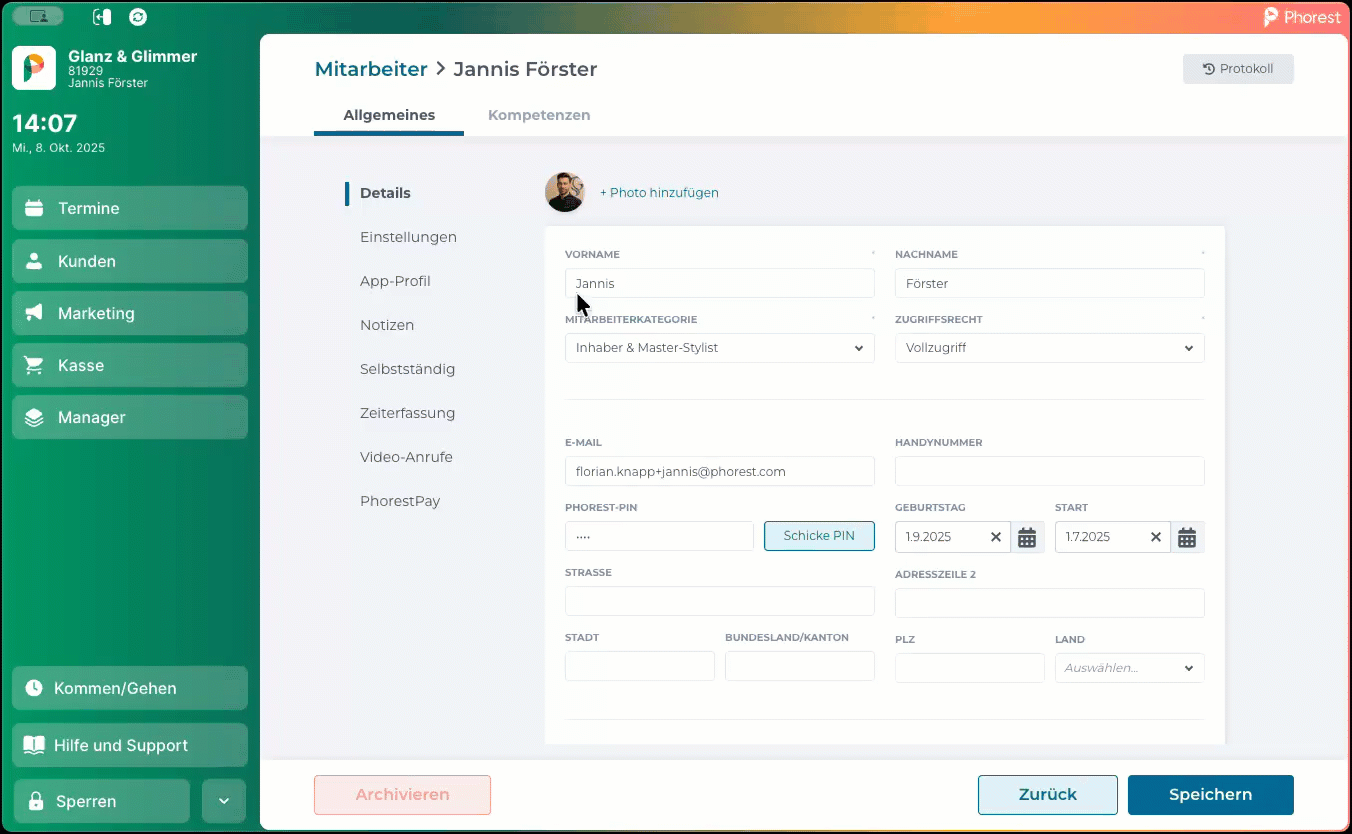The width and height of the screenshot is (1352, 834).
Task: Click into the Handynummer input field
Action: pos(1049,471)
